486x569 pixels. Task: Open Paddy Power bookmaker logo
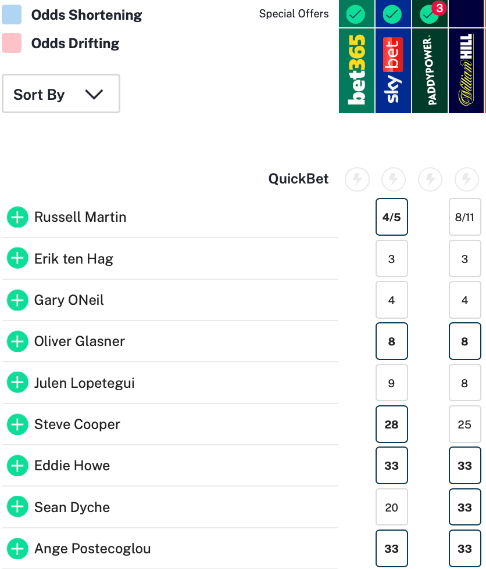430,70
